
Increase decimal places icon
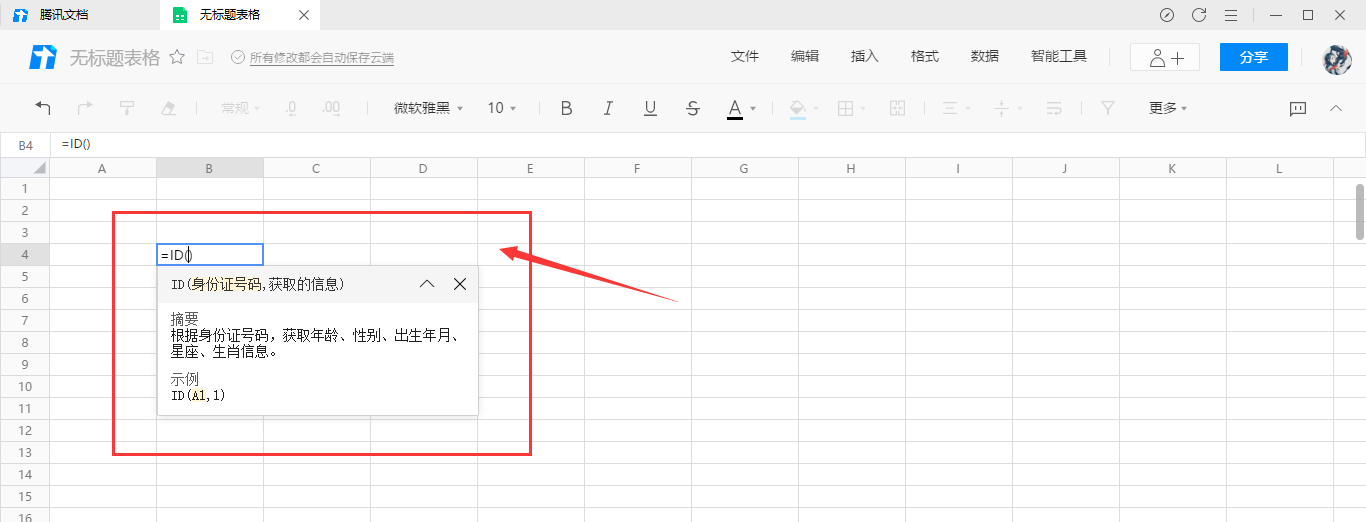click(333, 108)
